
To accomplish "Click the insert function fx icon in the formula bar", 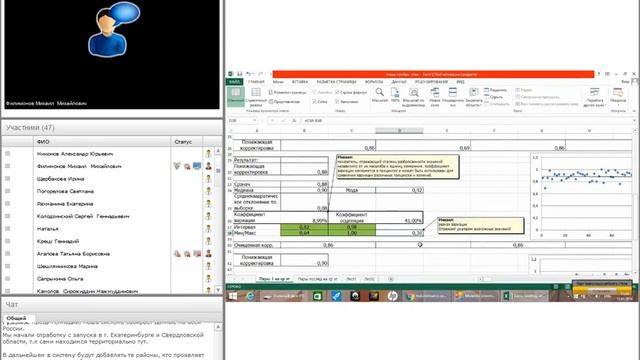I will click(x=294, y=120).
